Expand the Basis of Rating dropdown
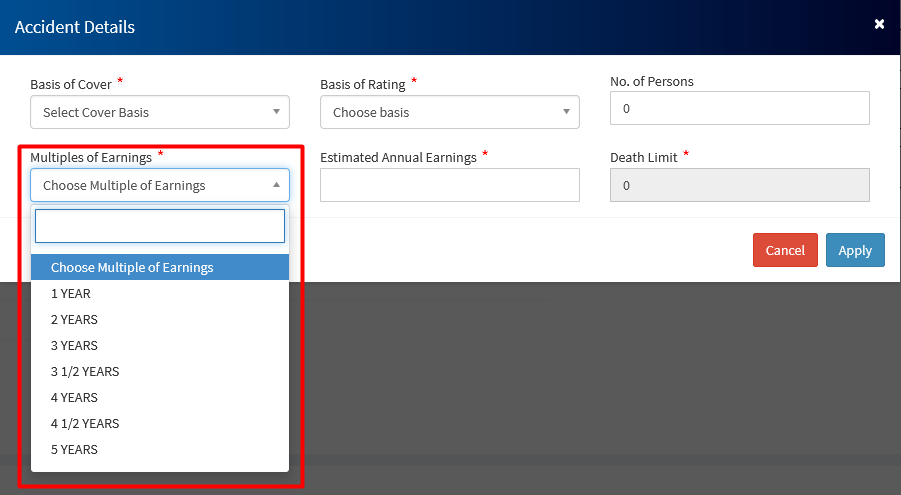The image size is (901, 495). click(x=449, y=112)
